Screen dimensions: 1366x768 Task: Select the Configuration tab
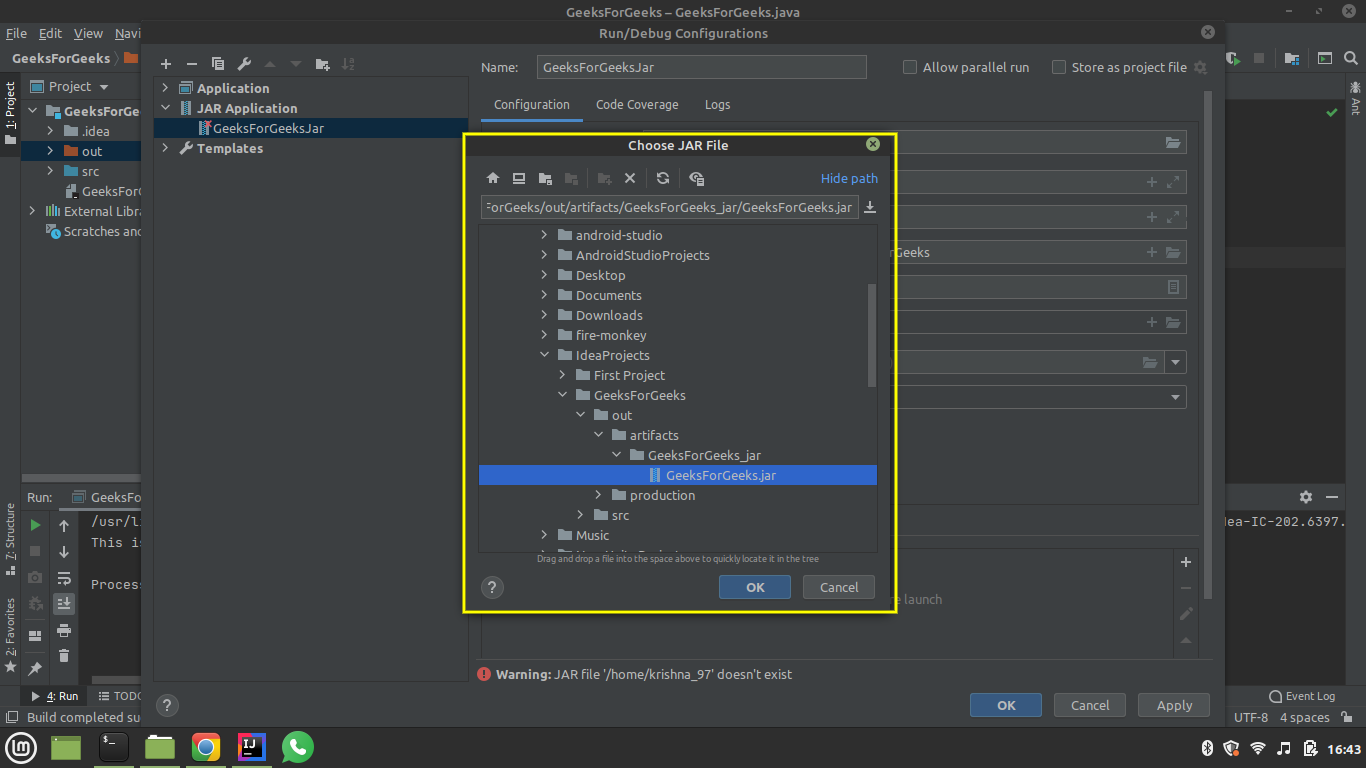[532, 104]
